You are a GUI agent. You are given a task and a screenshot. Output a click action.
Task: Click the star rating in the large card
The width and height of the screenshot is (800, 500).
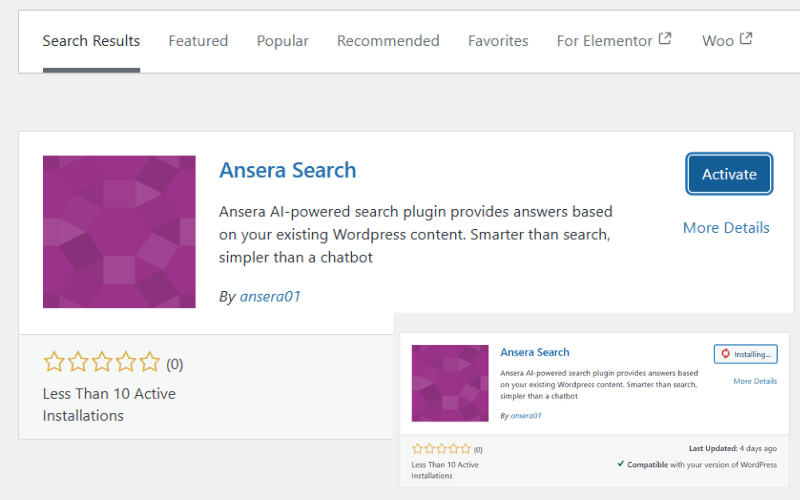102,362
